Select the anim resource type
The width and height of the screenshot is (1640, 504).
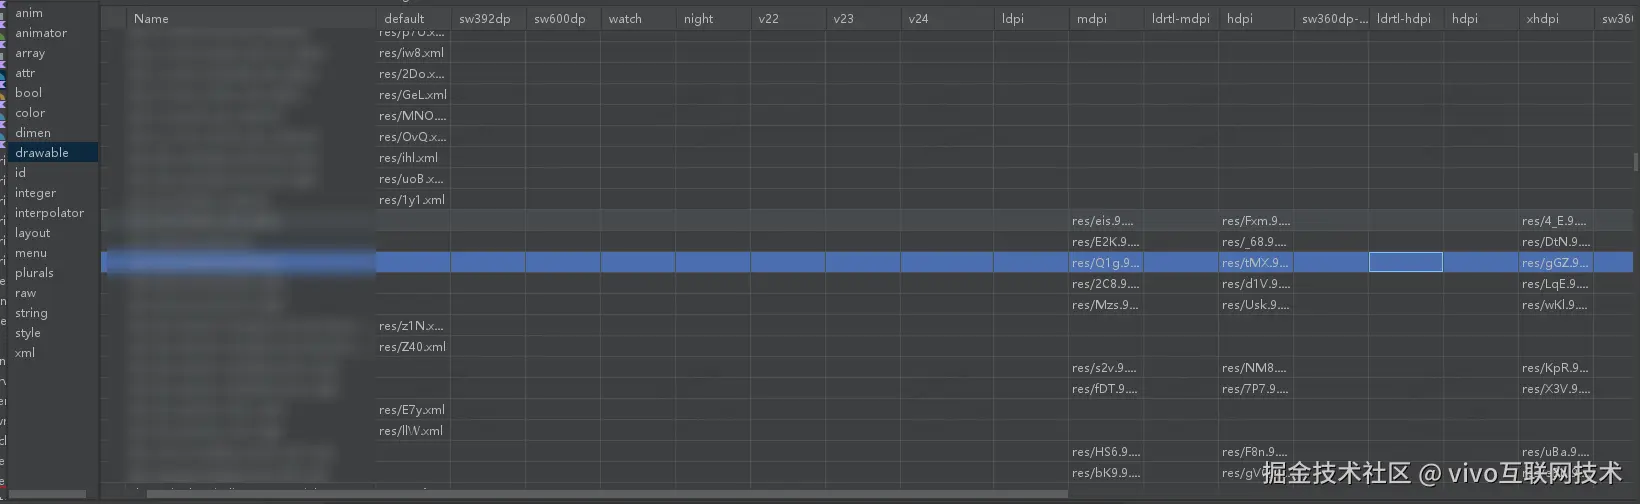[x=29, y=13]
